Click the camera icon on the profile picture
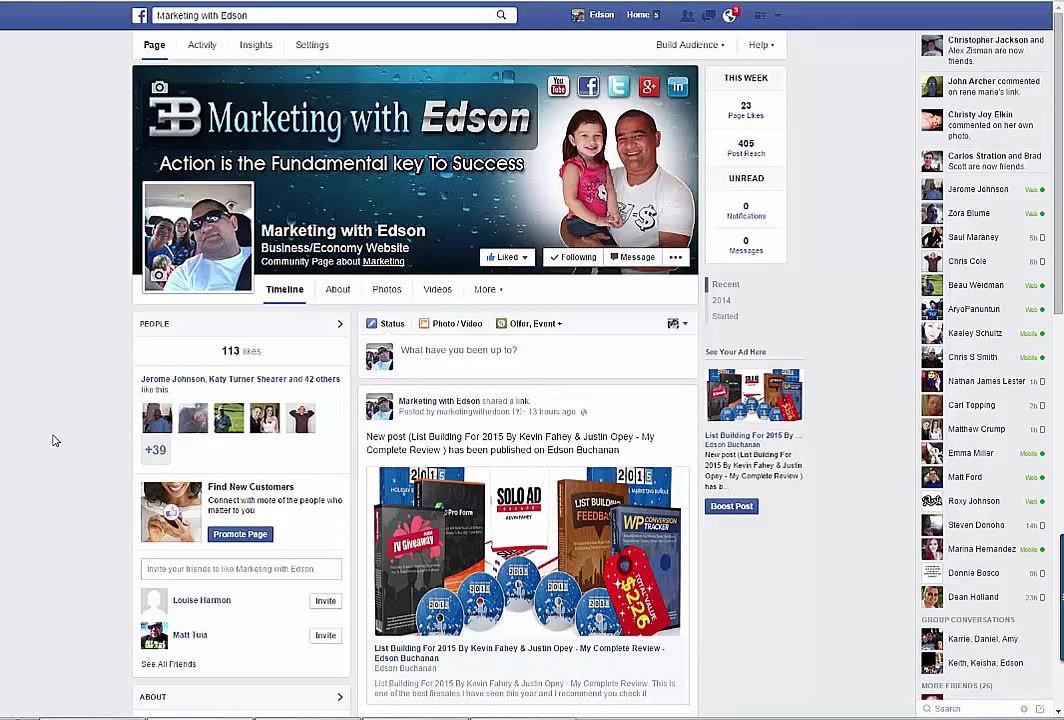Screen dimensions: 1064x720 [158, 275]
